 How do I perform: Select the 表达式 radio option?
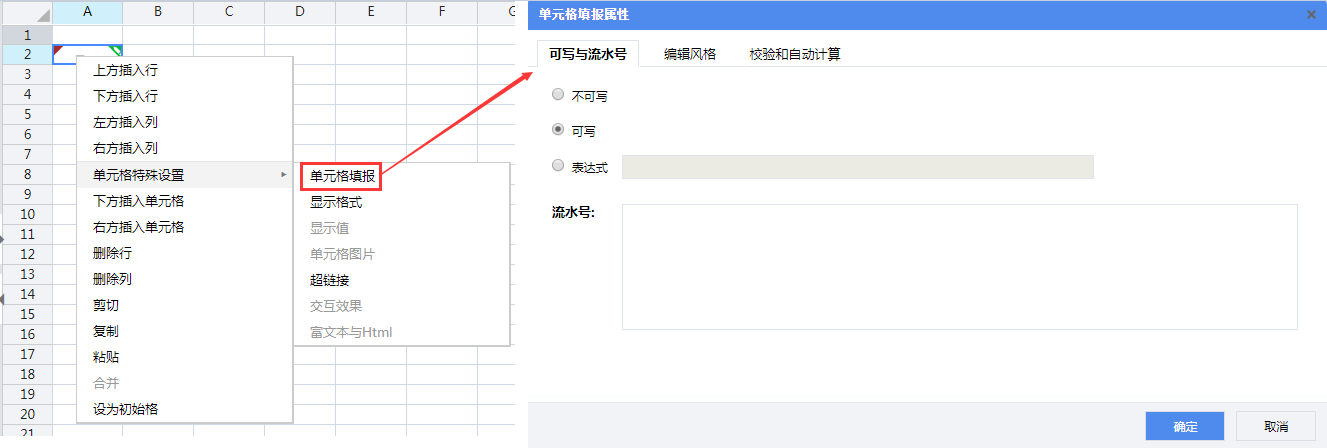coord(558,167)
